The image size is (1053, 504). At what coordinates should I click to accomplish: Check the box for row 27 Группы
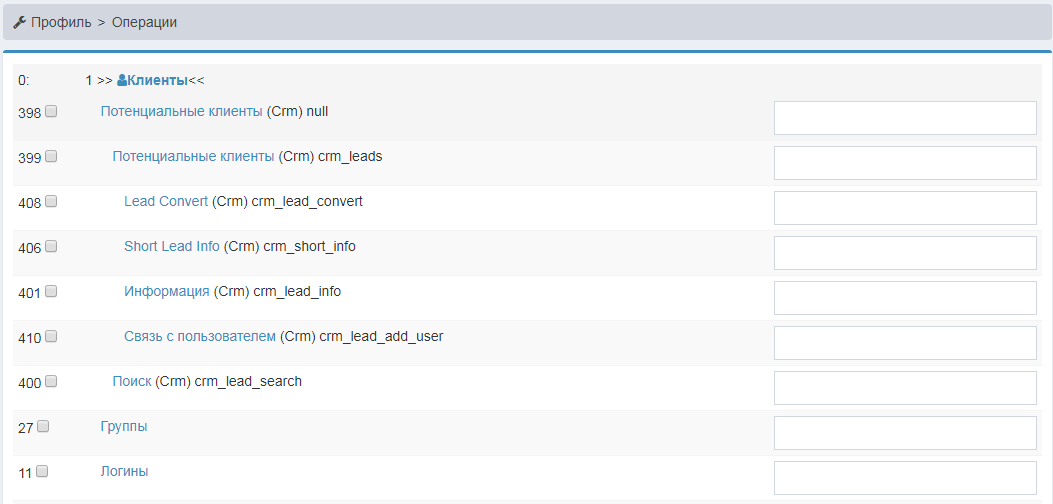click(43, 427)
